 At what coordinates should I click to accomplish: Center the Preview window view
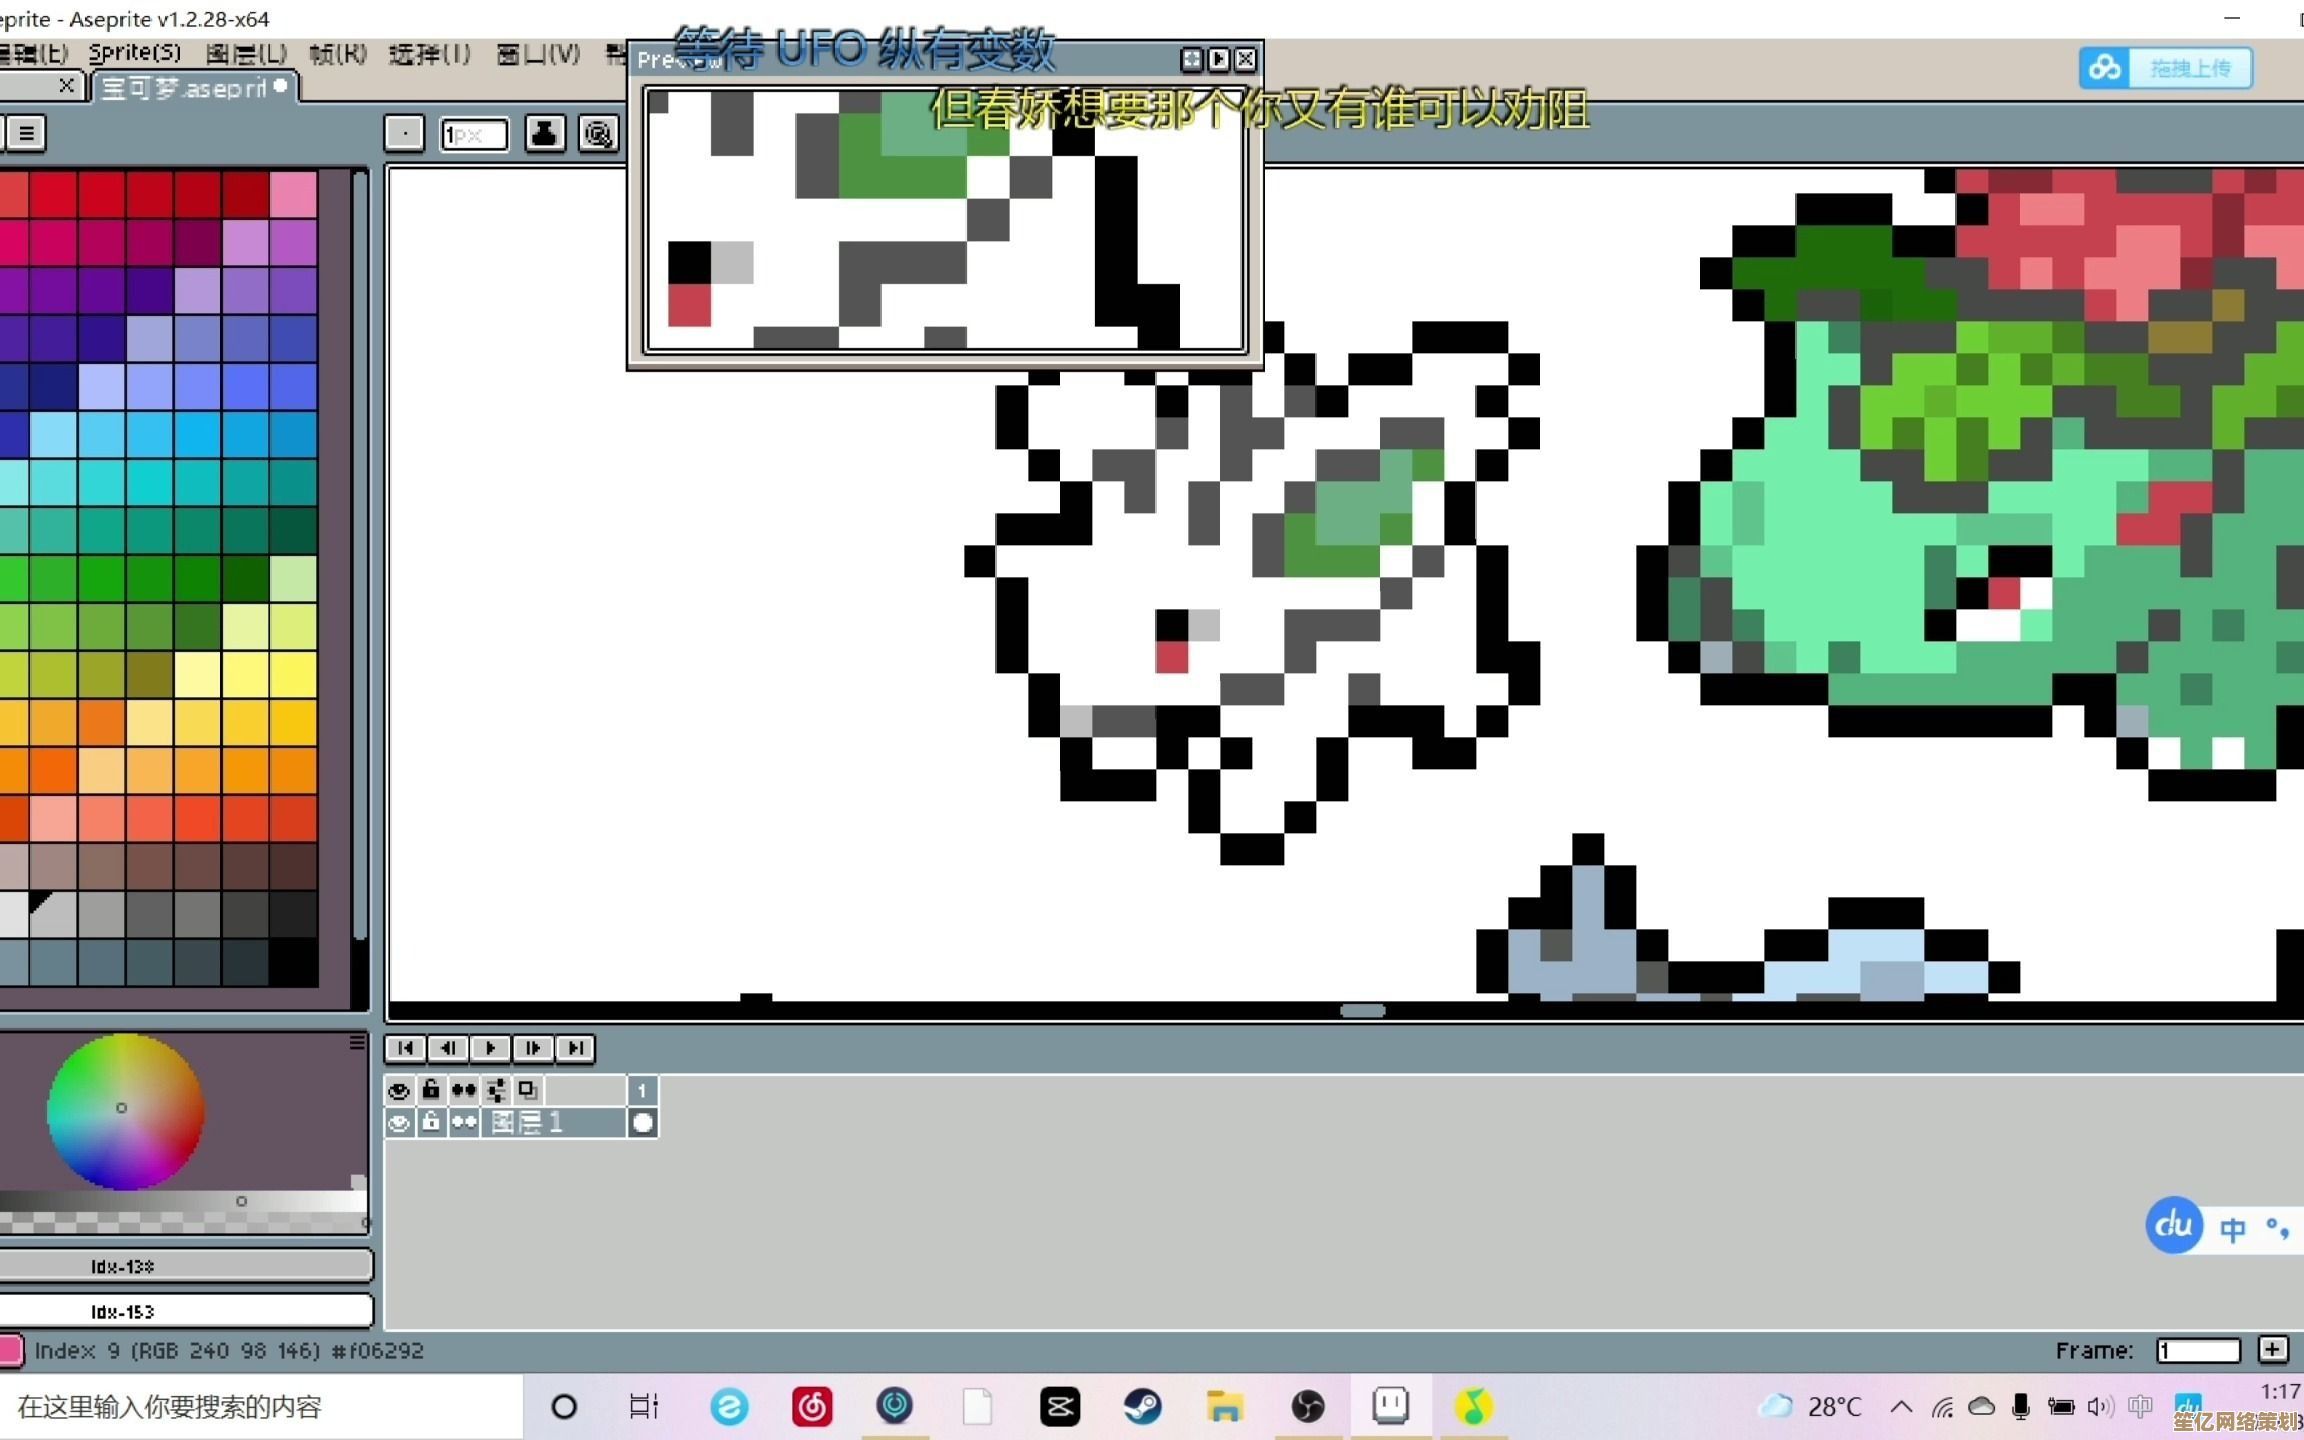1191,60
